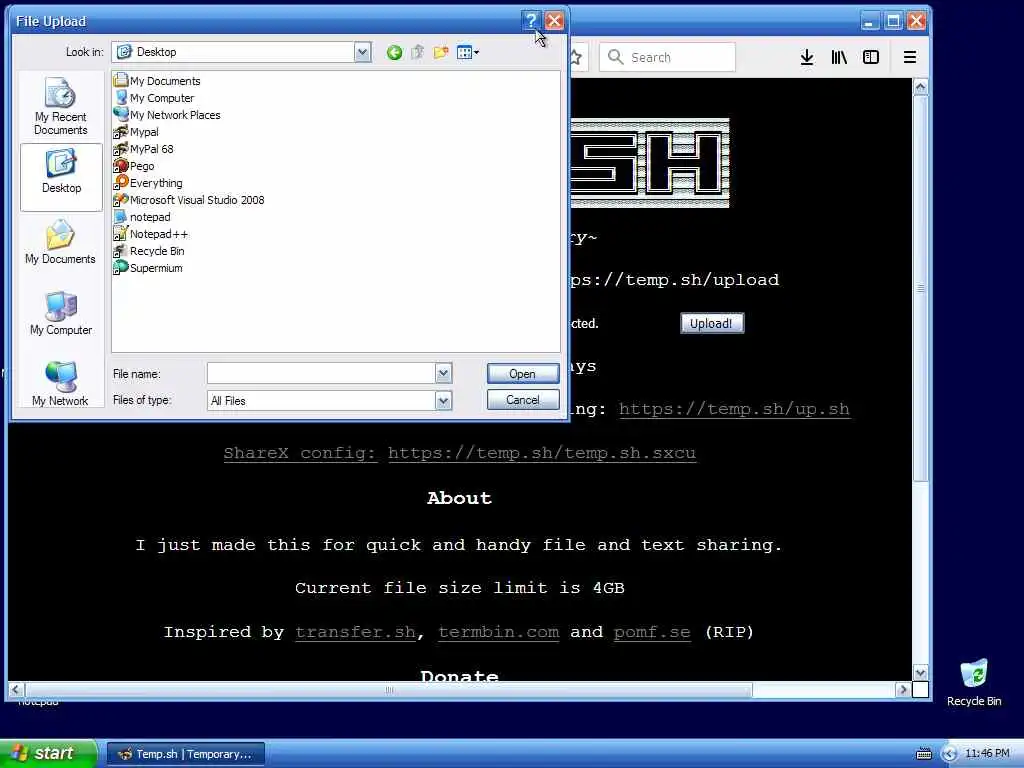Click the Up One Level folder icon
The image size is (1024, 768).
(417, 53)
